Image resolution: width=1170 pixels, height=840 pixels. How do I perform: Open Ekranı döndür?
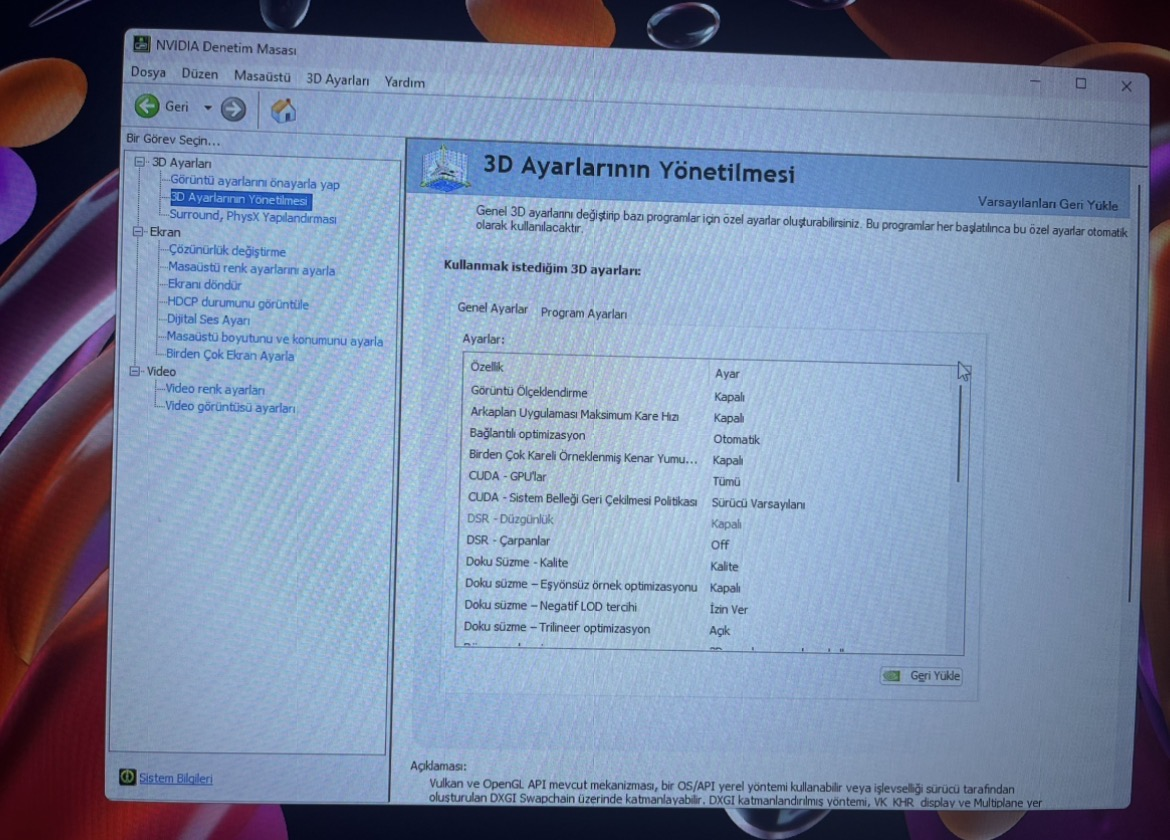[204, 284]
